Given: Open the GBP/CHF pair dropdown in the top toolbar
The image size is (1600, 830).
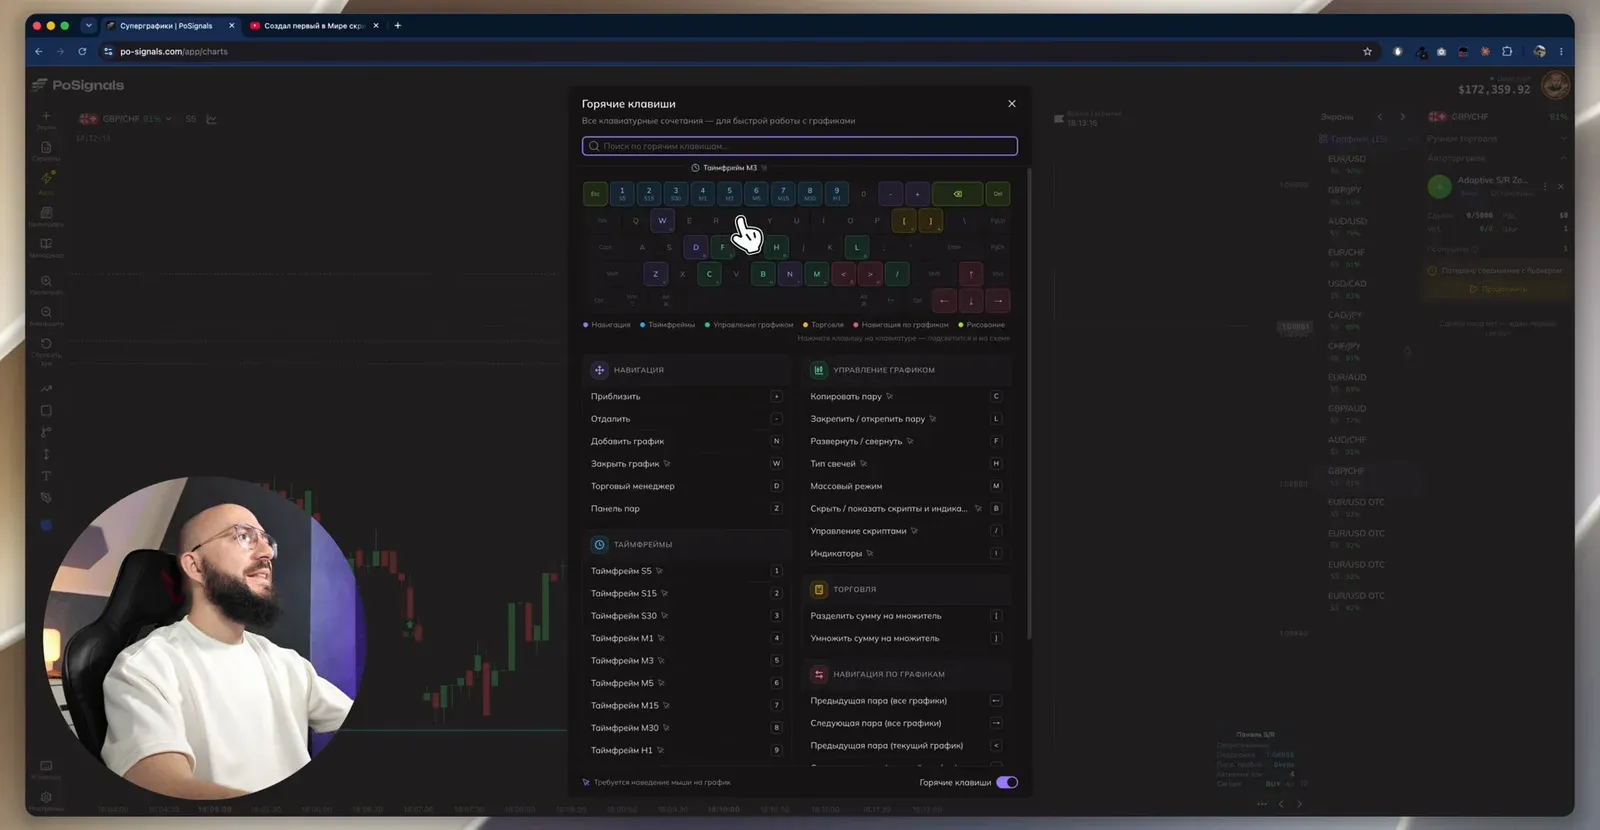Looking at the screenshot, I should (x=126, y=119).
